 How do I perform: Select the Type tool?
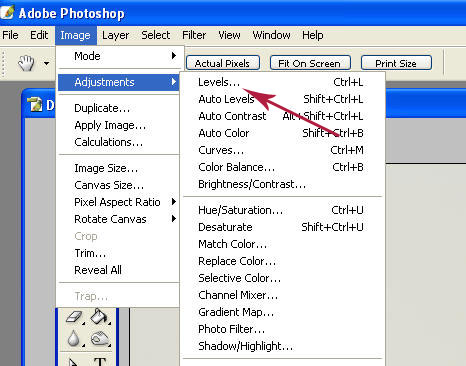point(100,361)
